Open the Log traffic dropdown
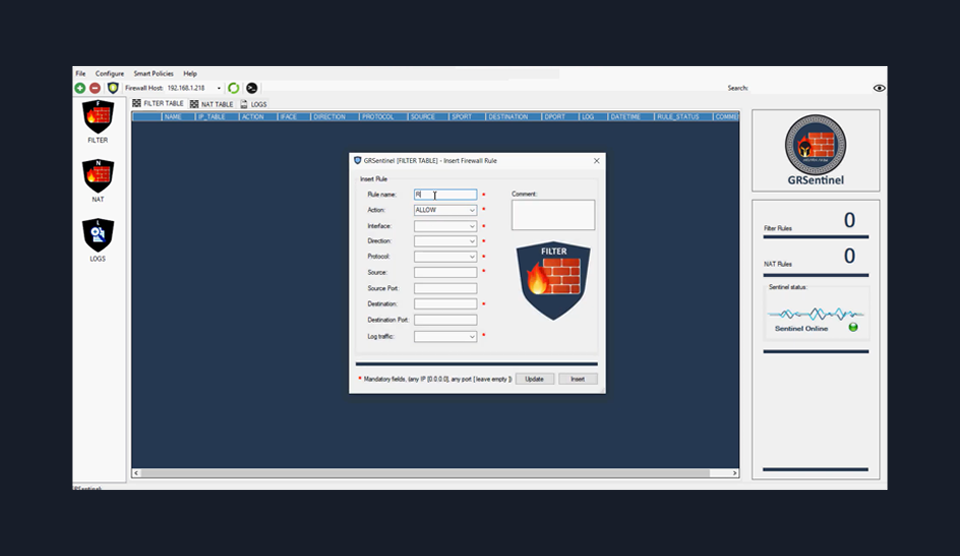Screen dimensions: 960x556 click(x=445, y=337)
